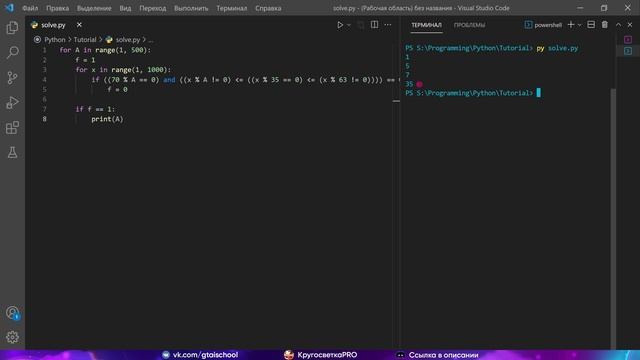Open the Правка menu

pyautogui.click(x=58, y=8)
